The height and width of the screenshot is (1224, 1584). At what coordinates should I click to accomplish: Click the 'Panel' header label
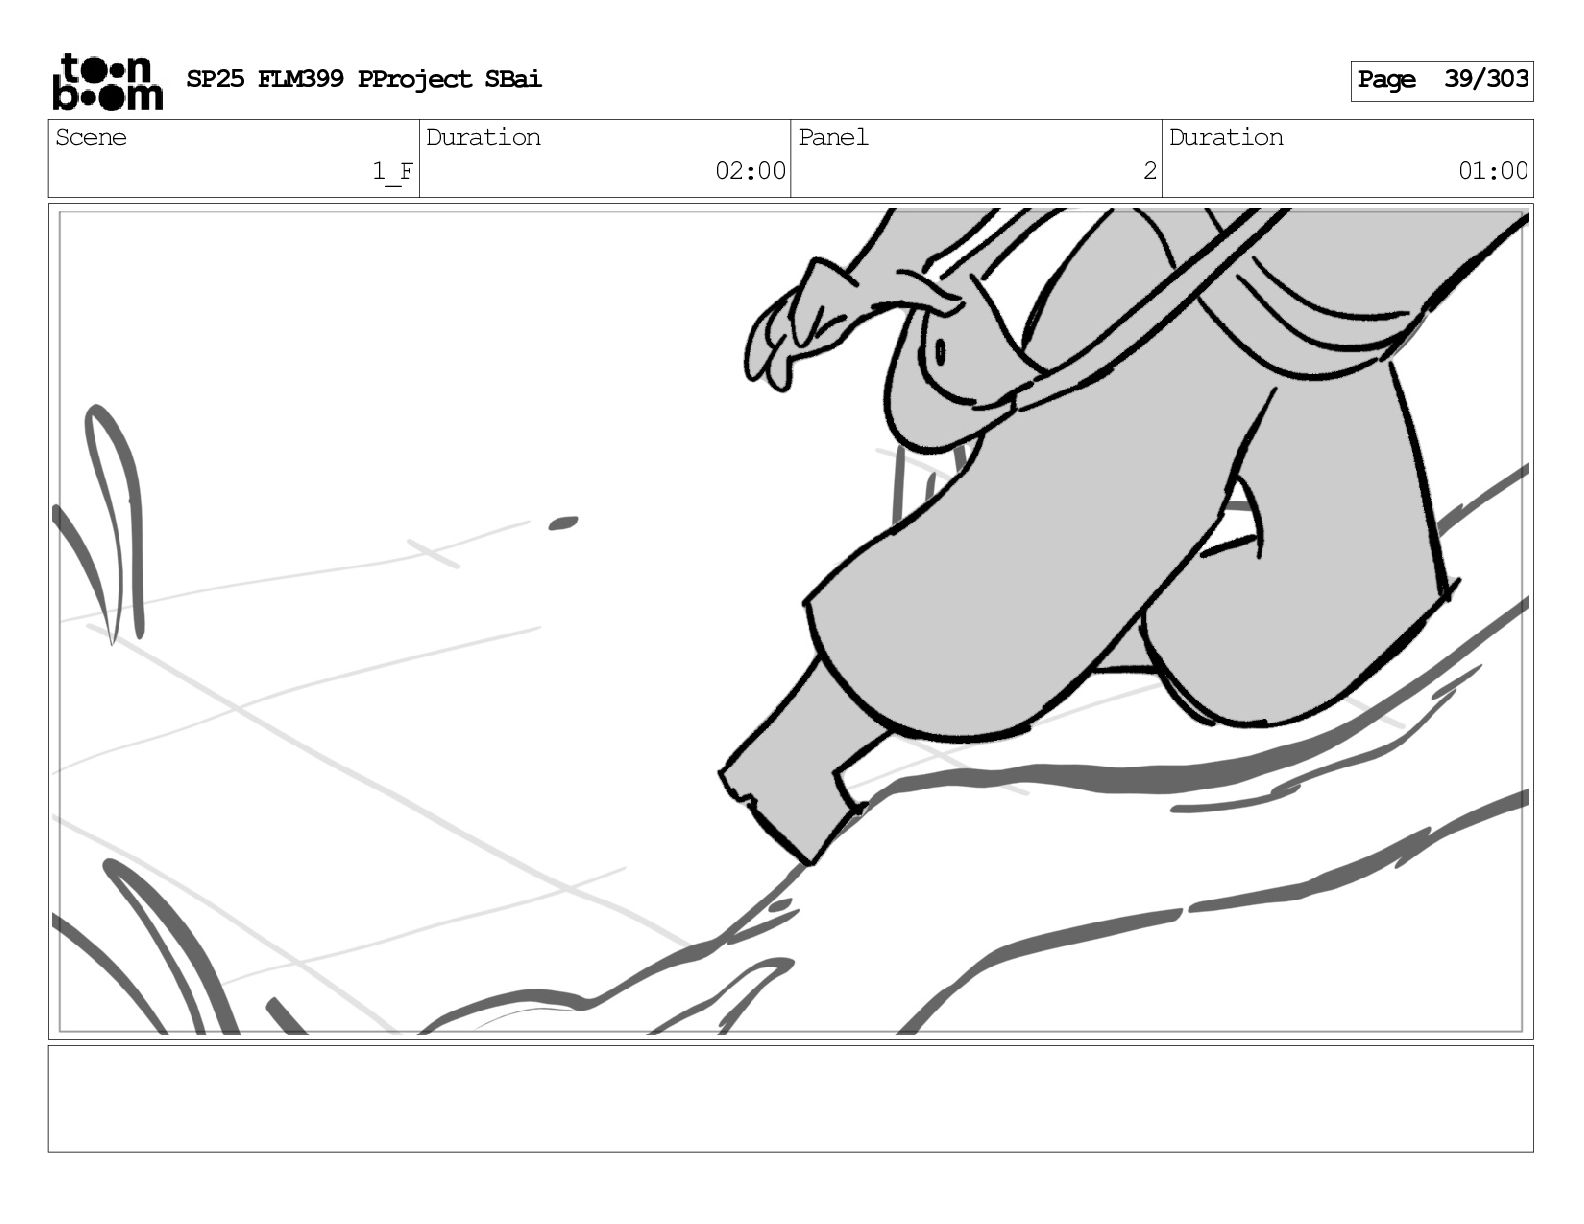point(833,137)
